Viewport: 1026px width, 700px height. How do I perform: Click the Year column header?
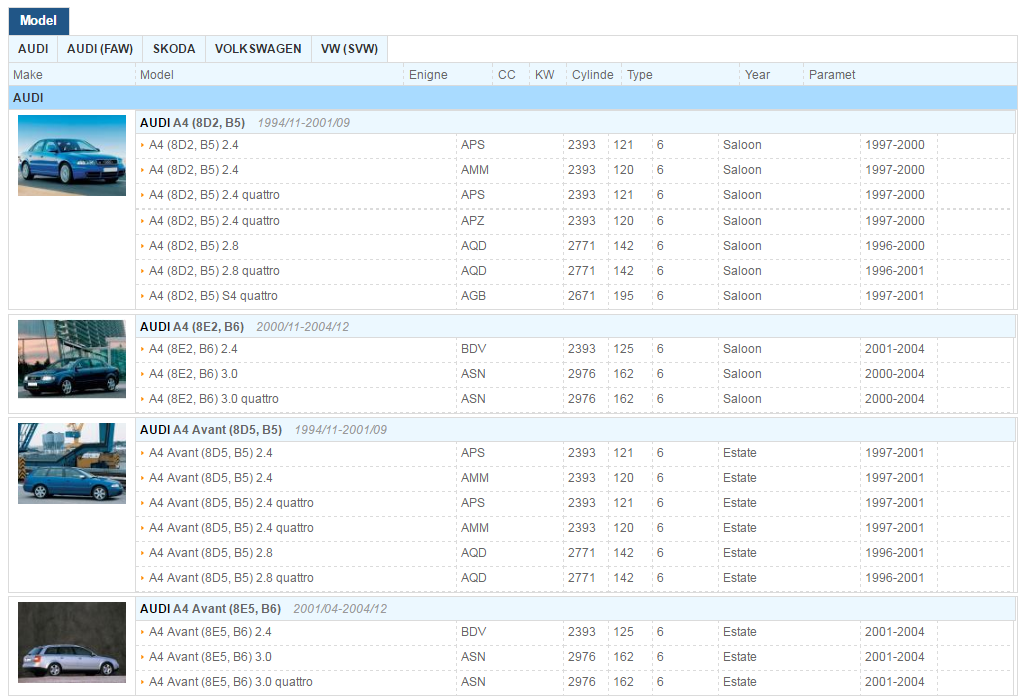click(757, 75)
